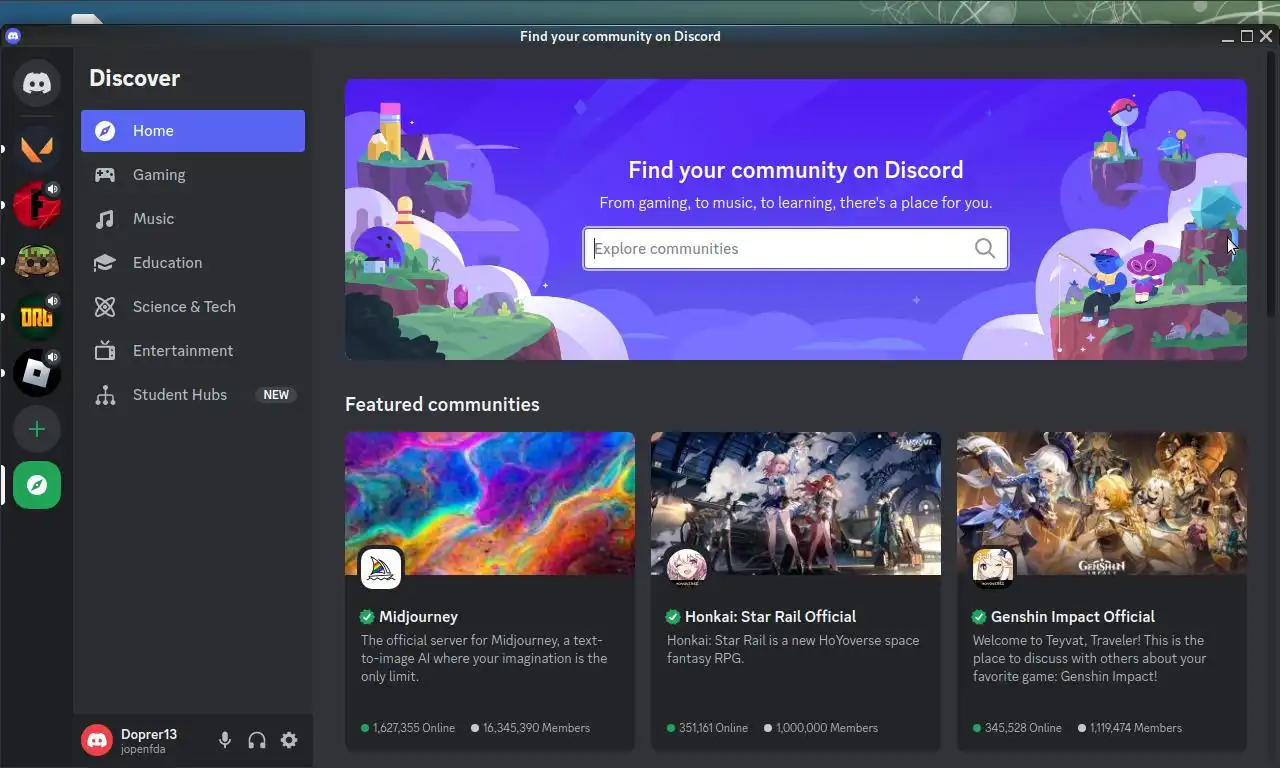Click the Genshin Impact server logo

(993, 569)
